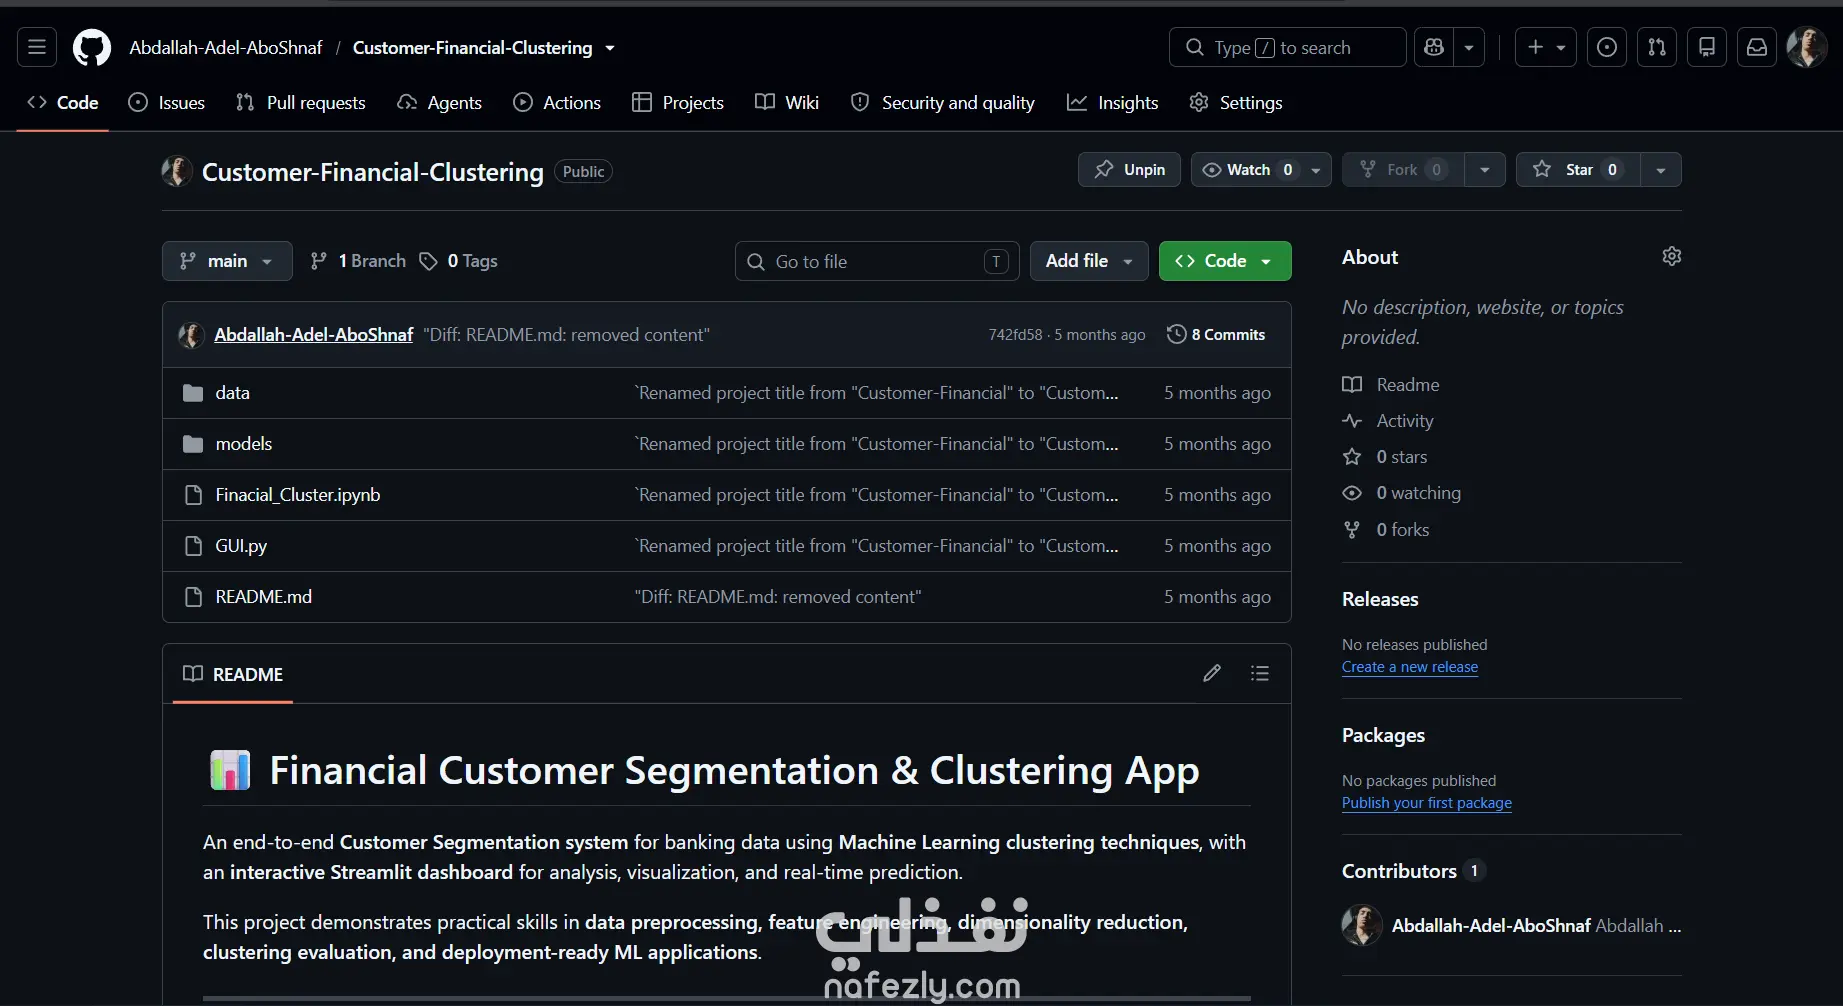
Task: Open the README outline list icon
Action: (x=1260, y=674)
